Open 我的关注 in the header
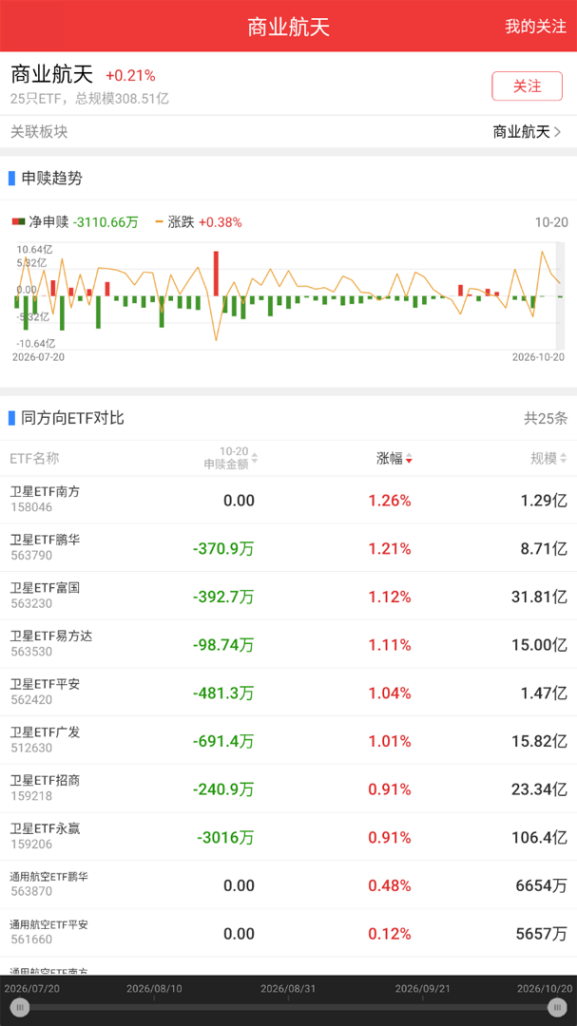This screenshot has height=1026, width=577. click(535, 27)
